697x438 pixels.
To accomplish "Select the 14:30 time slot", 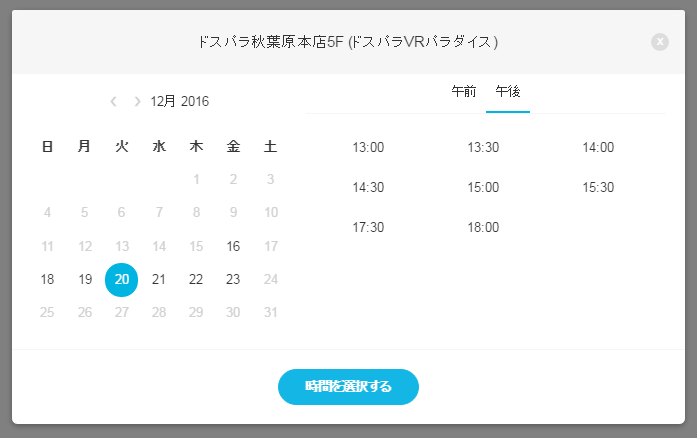I will click(368, 187).
